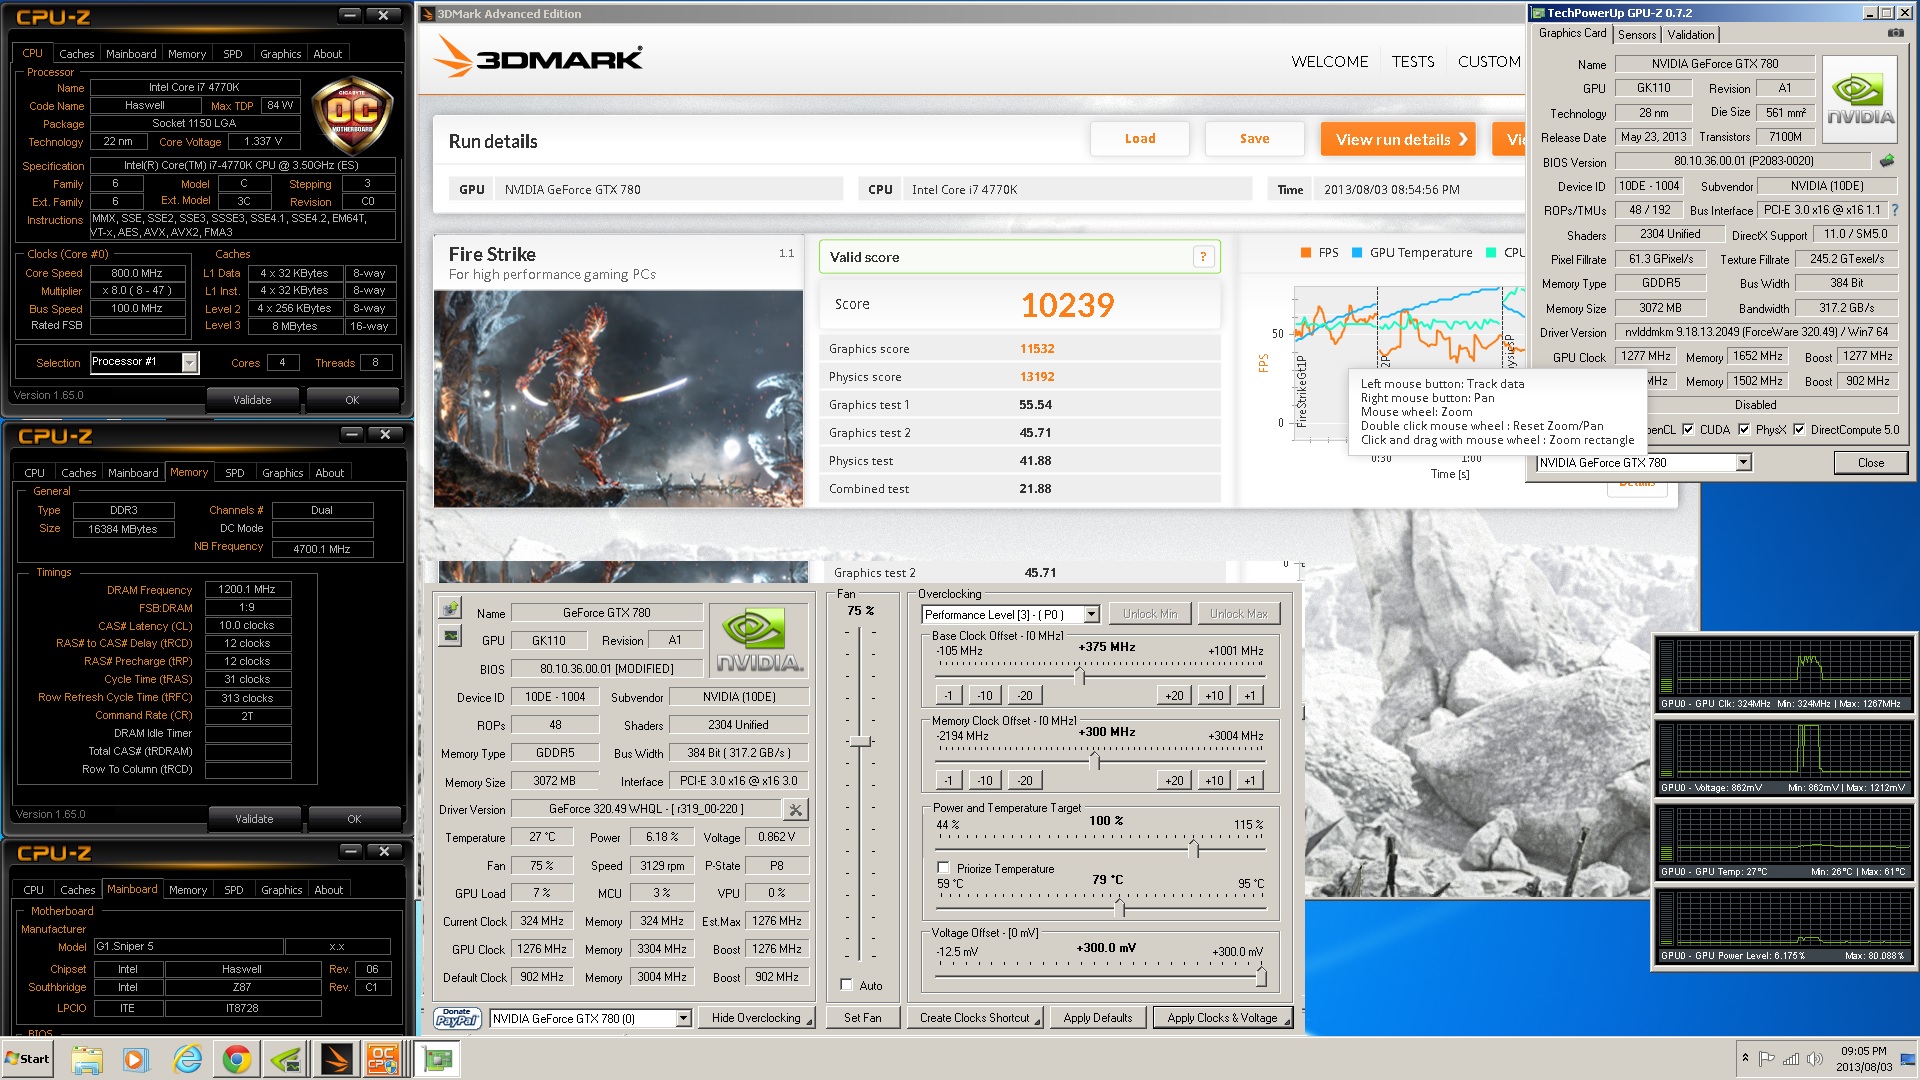Click the Action Center flag tray icon

point(1767,1059)
